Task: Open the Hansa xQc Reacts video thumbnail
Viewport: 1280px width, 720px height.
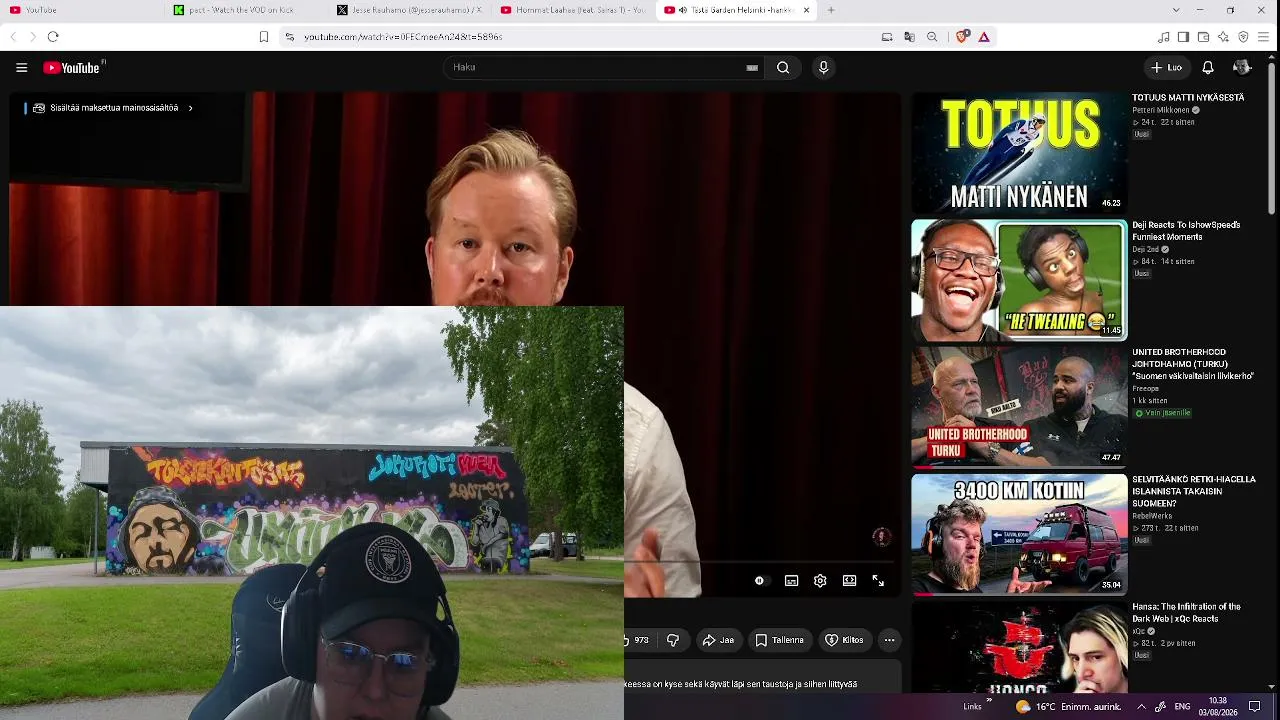Action: click(x=1019, y=647)
